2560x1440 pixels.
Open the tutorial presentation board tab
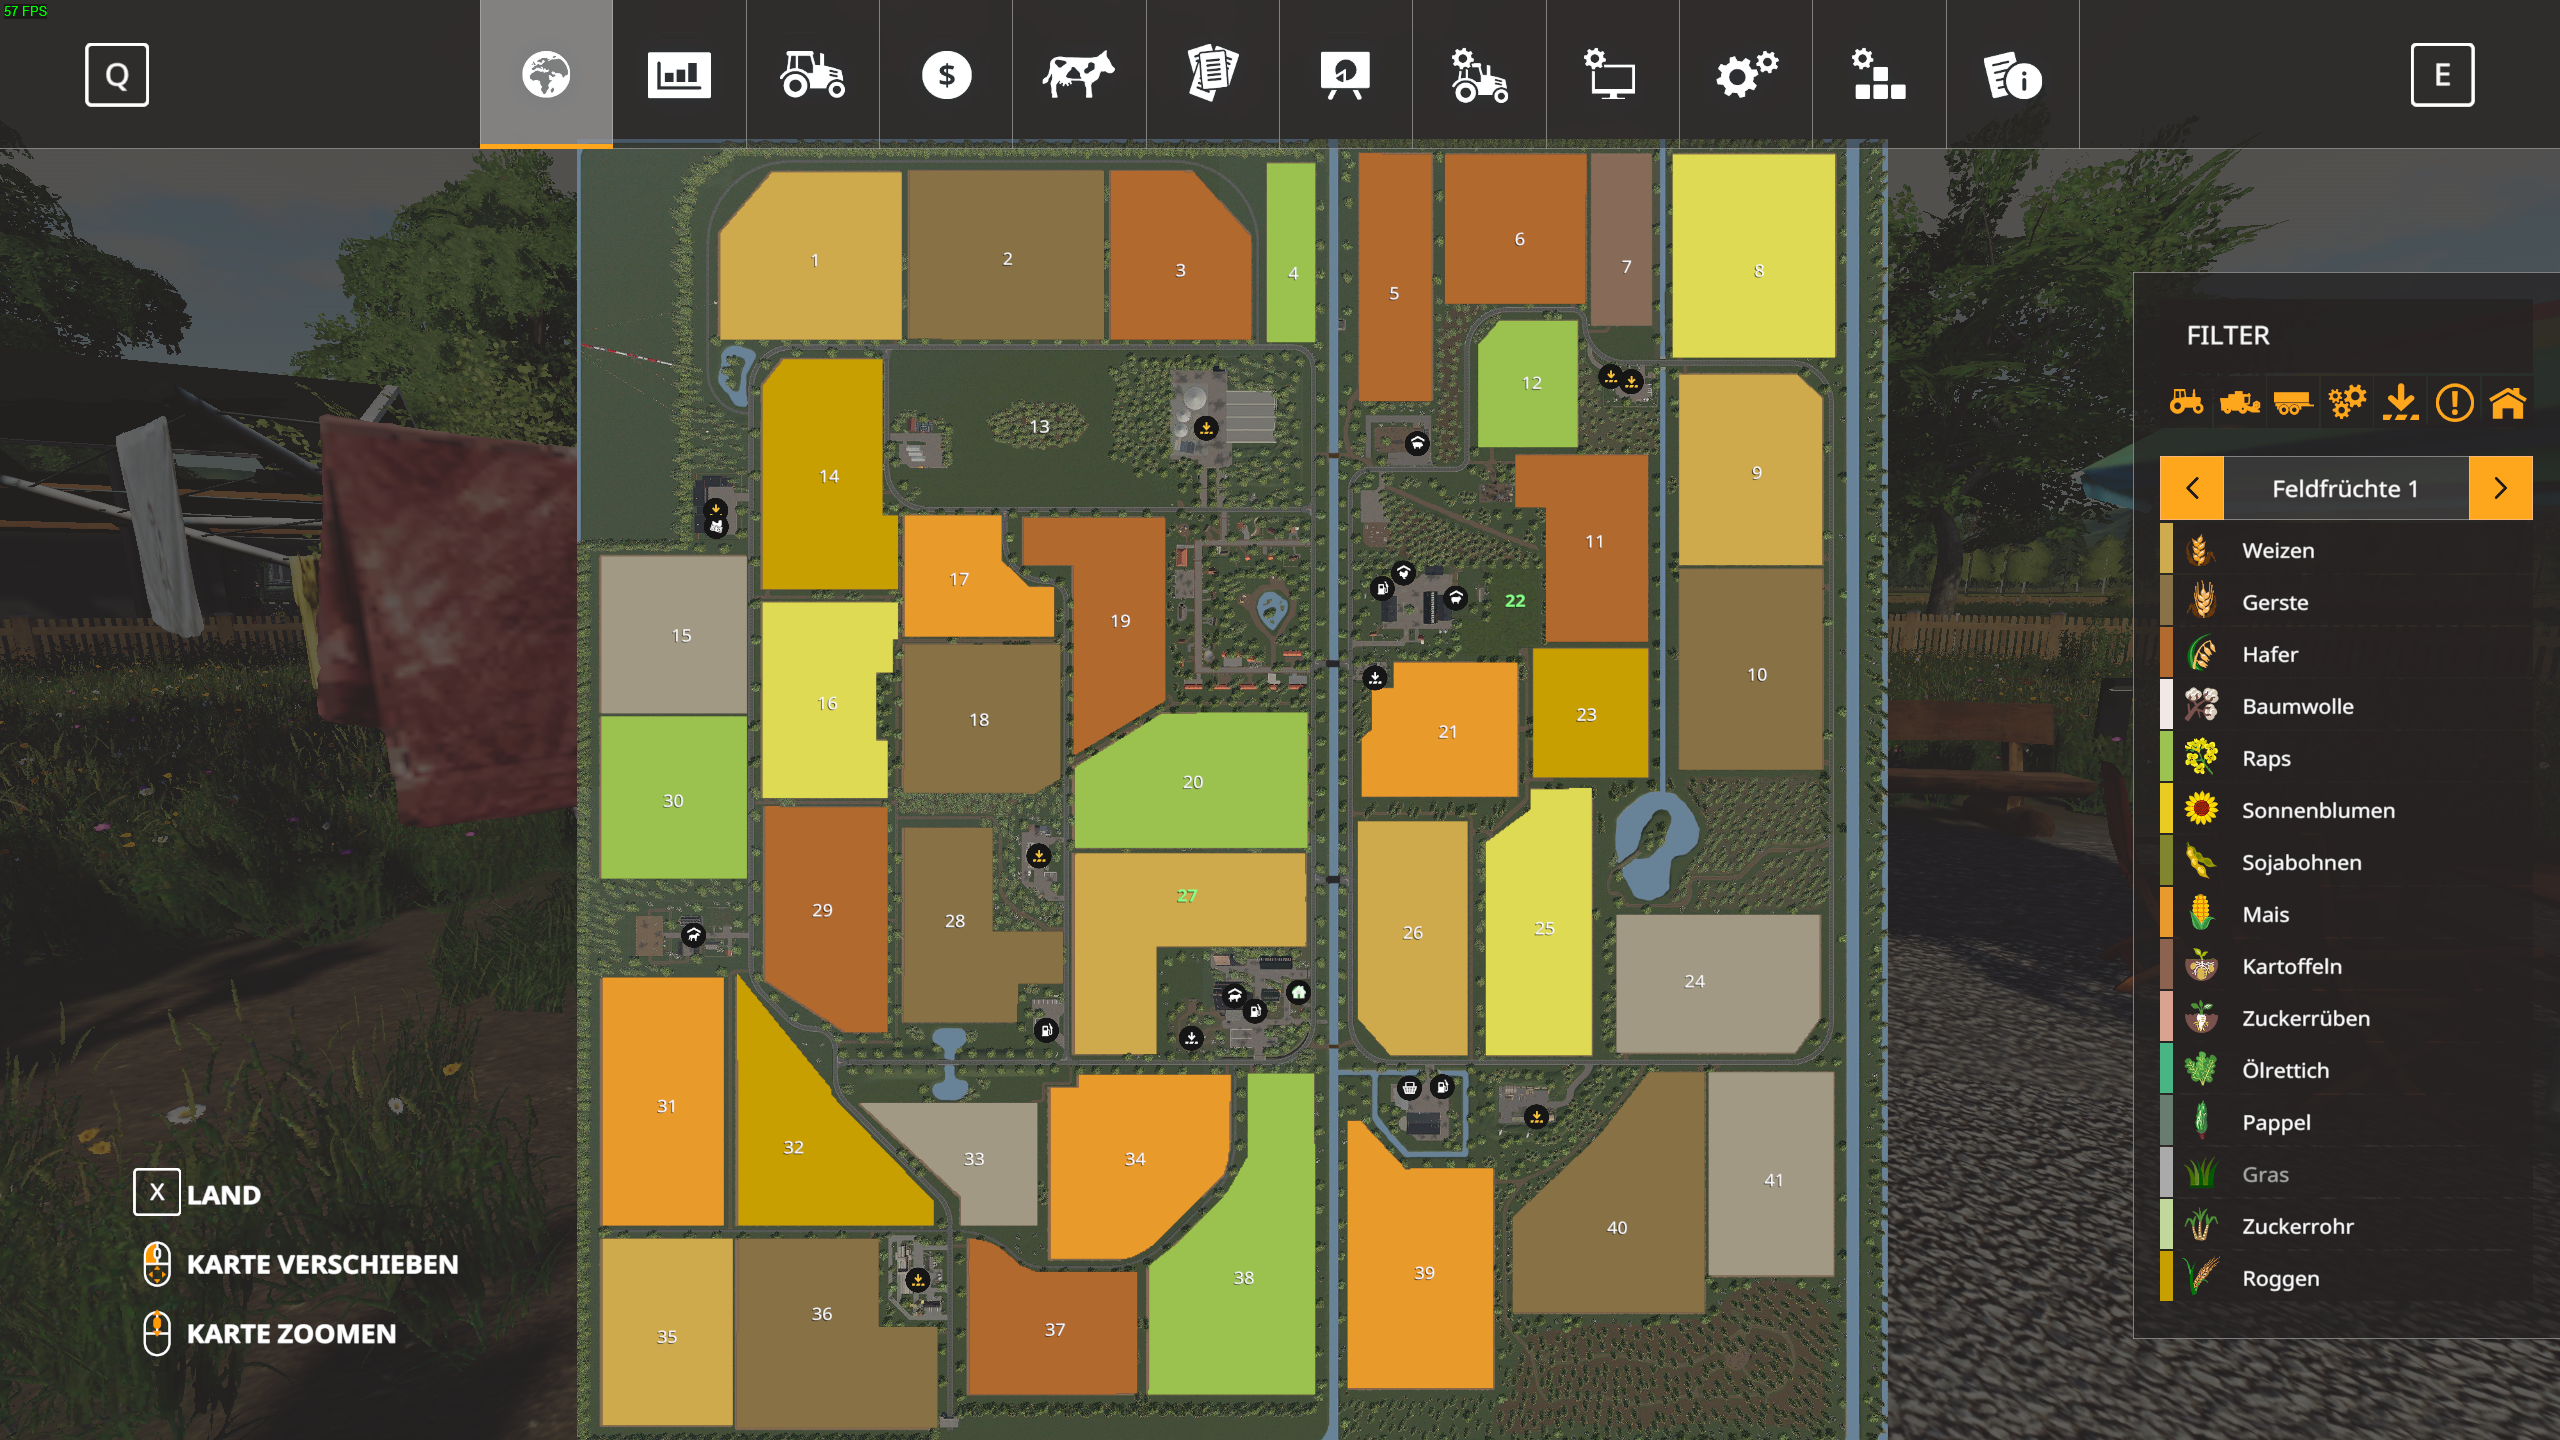(x=1346, y=74)
